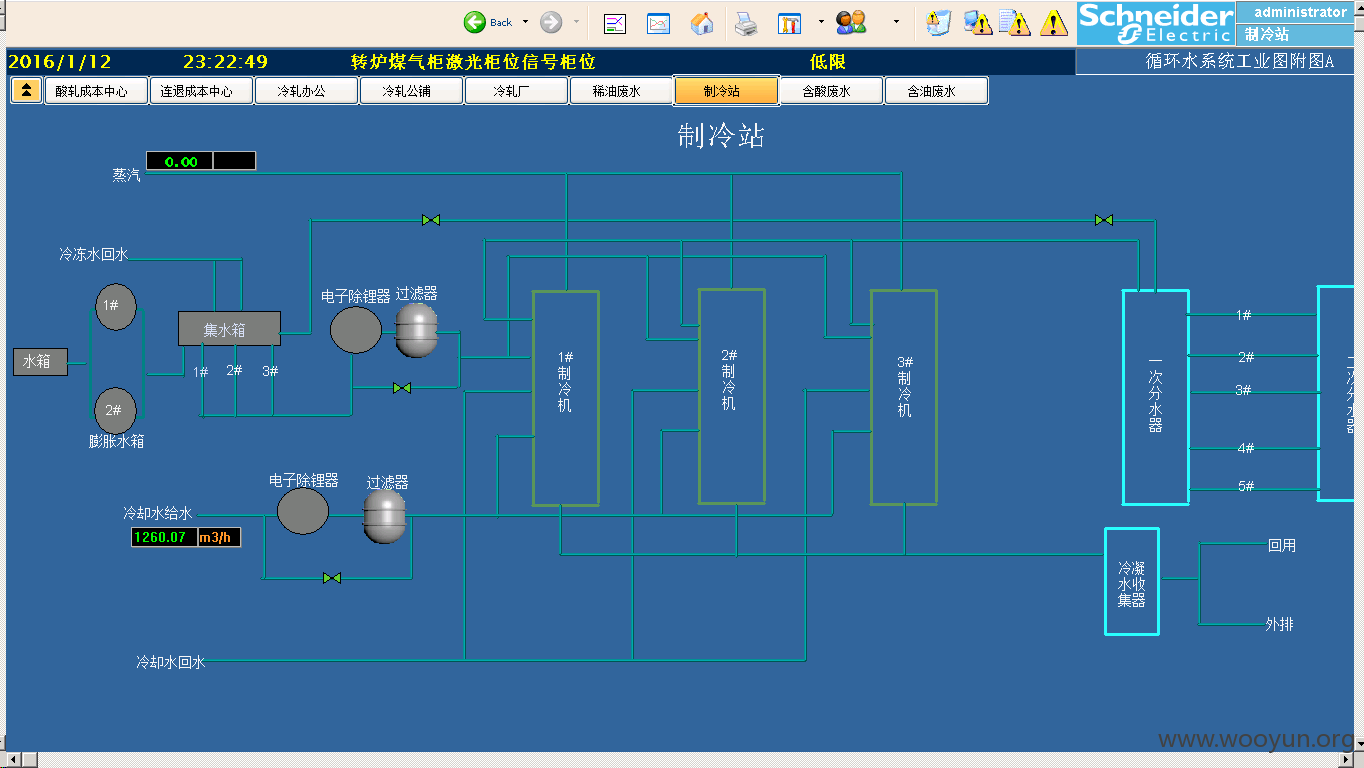Click the valve below upper 过滤器

pyautogui.click(x=402, y=388)
